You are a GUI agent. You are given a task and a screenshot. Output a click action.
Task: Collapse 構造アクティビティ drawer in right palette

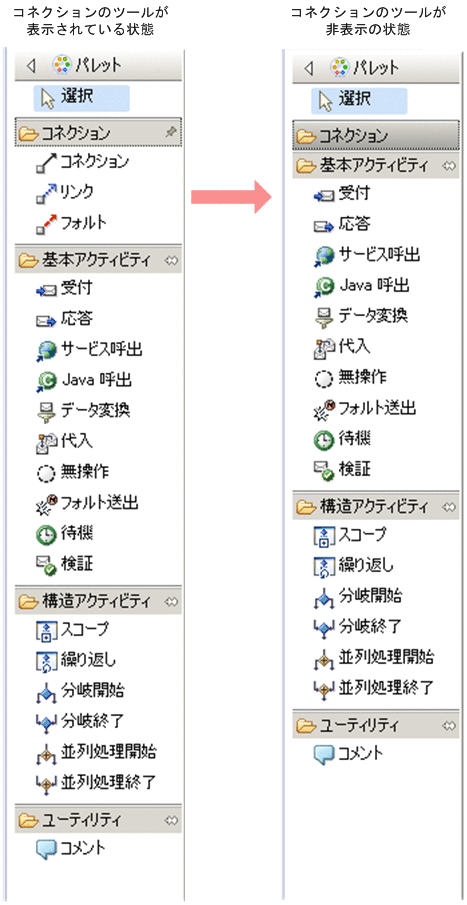pyautogui.click(x=376, y=507)
